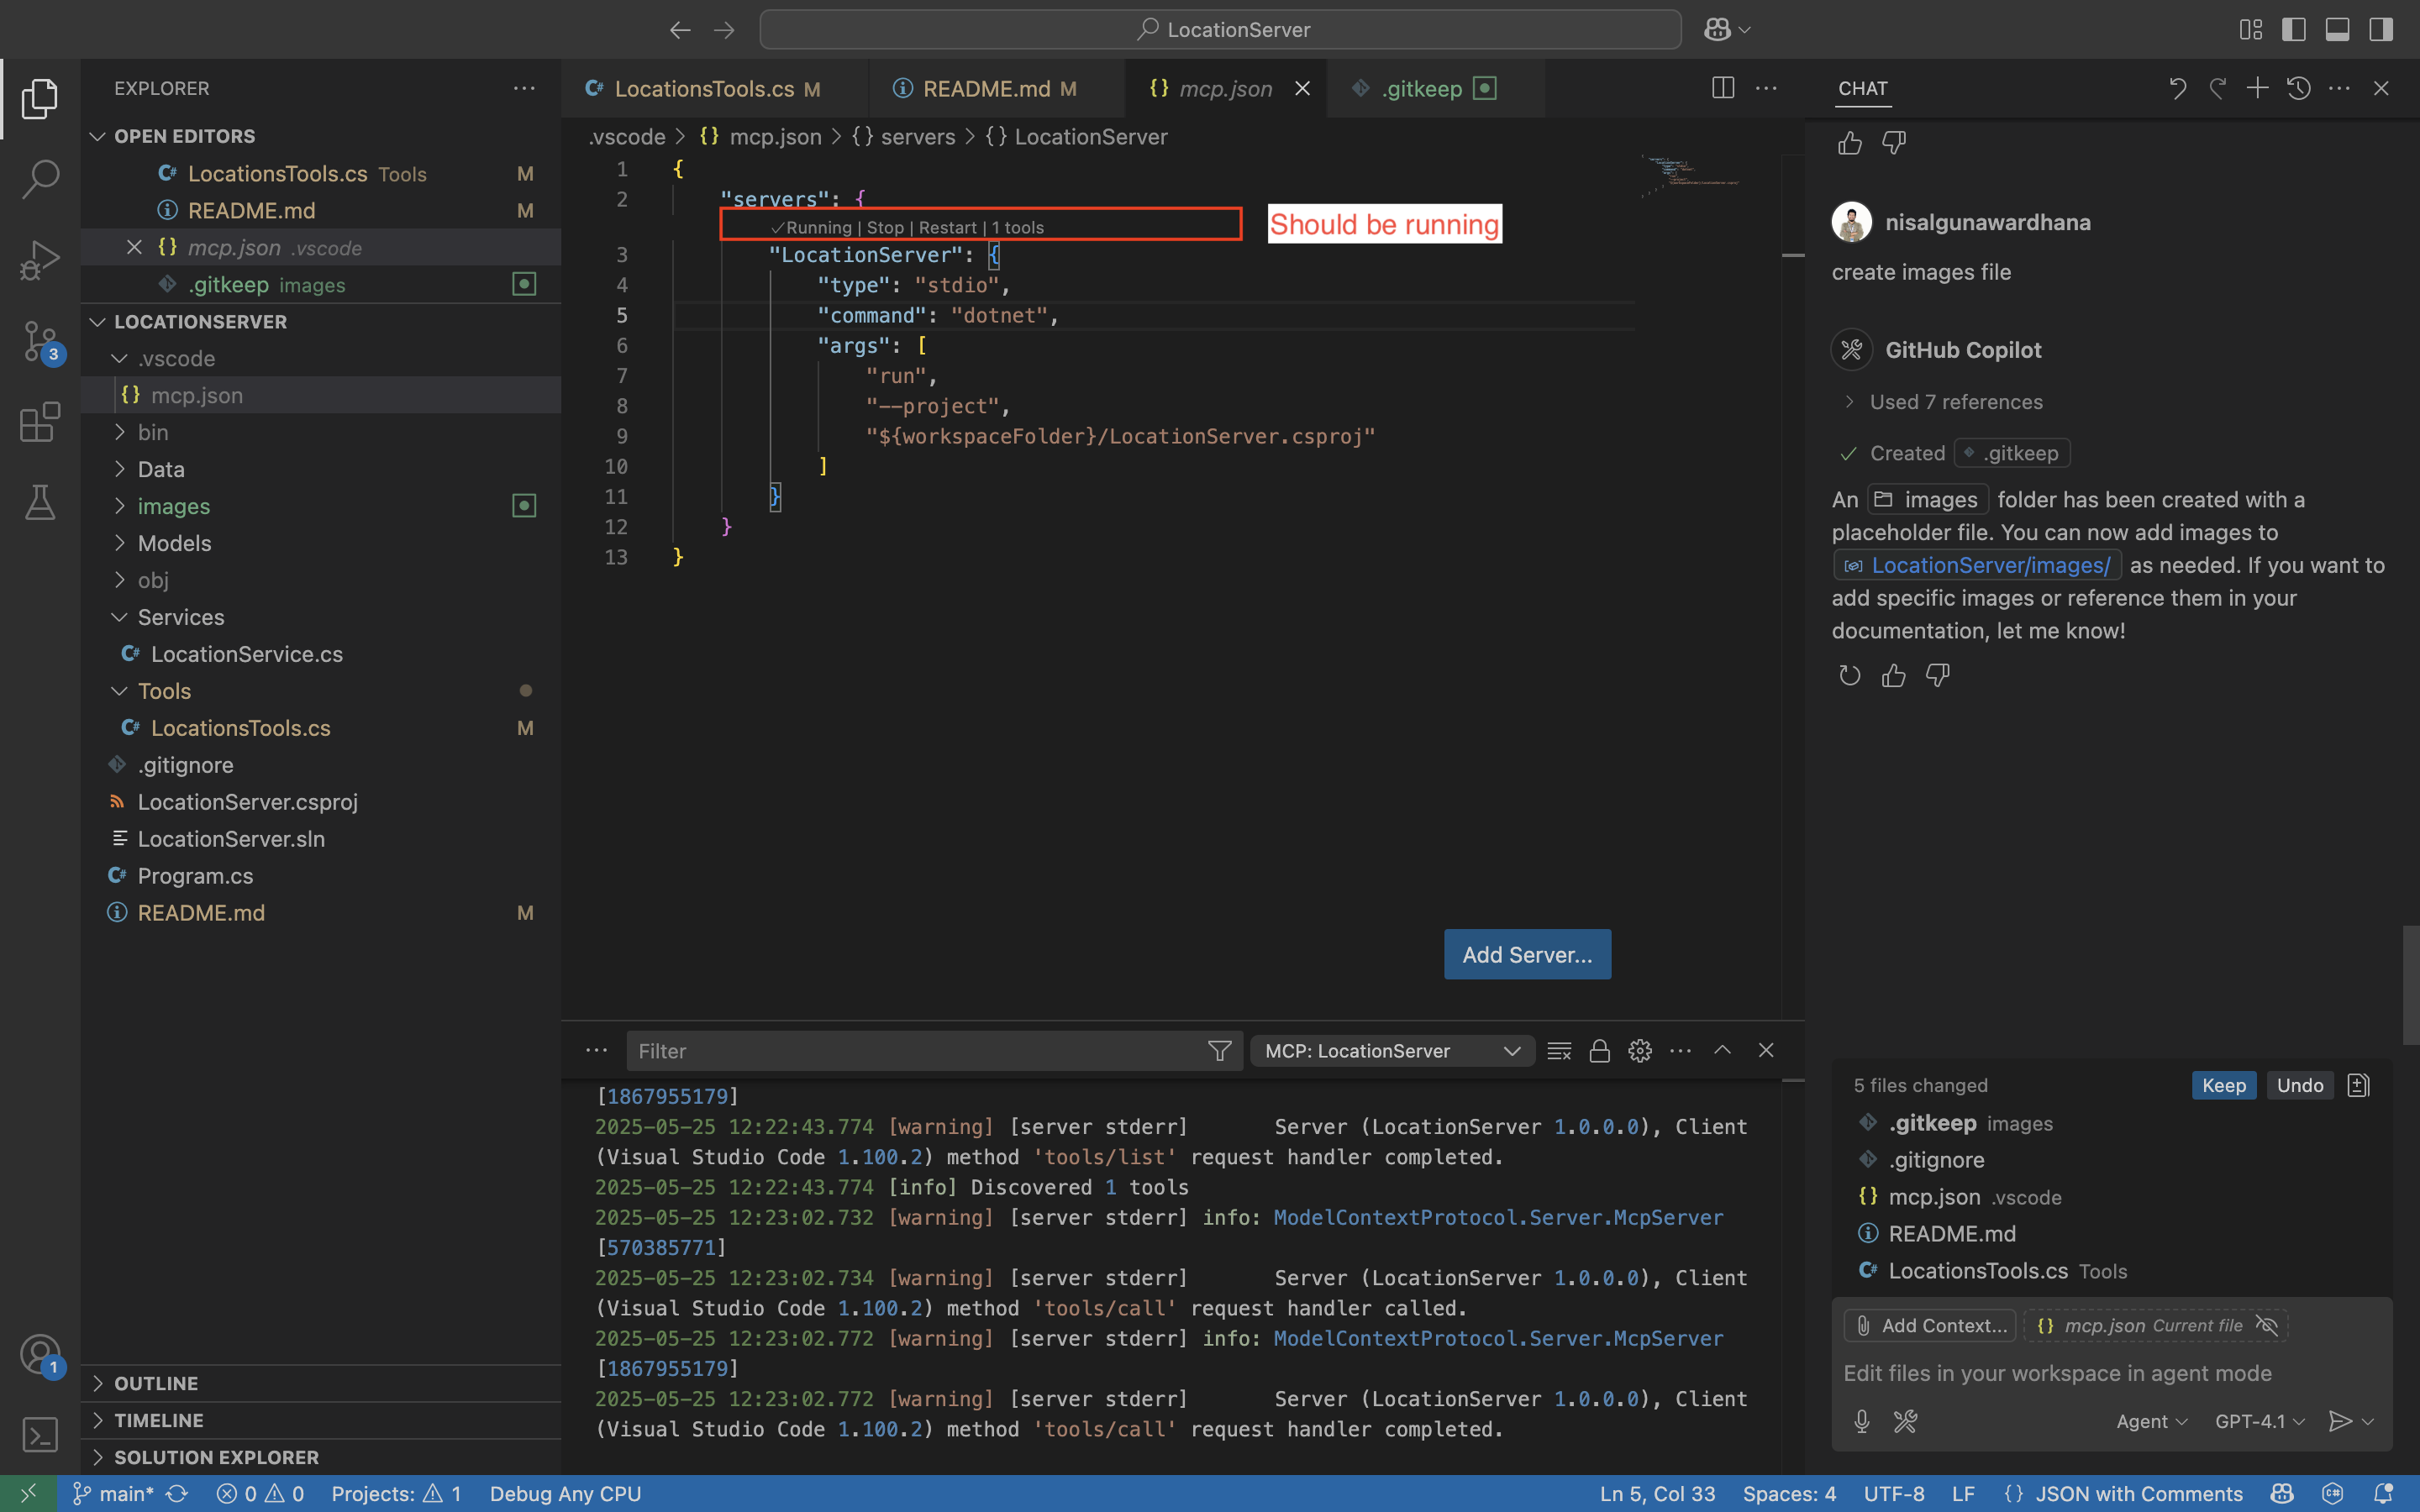Click the Split Editor icon in tab bar
The width and height of the screenshot is (2420, 1512).
(1723, 88)
